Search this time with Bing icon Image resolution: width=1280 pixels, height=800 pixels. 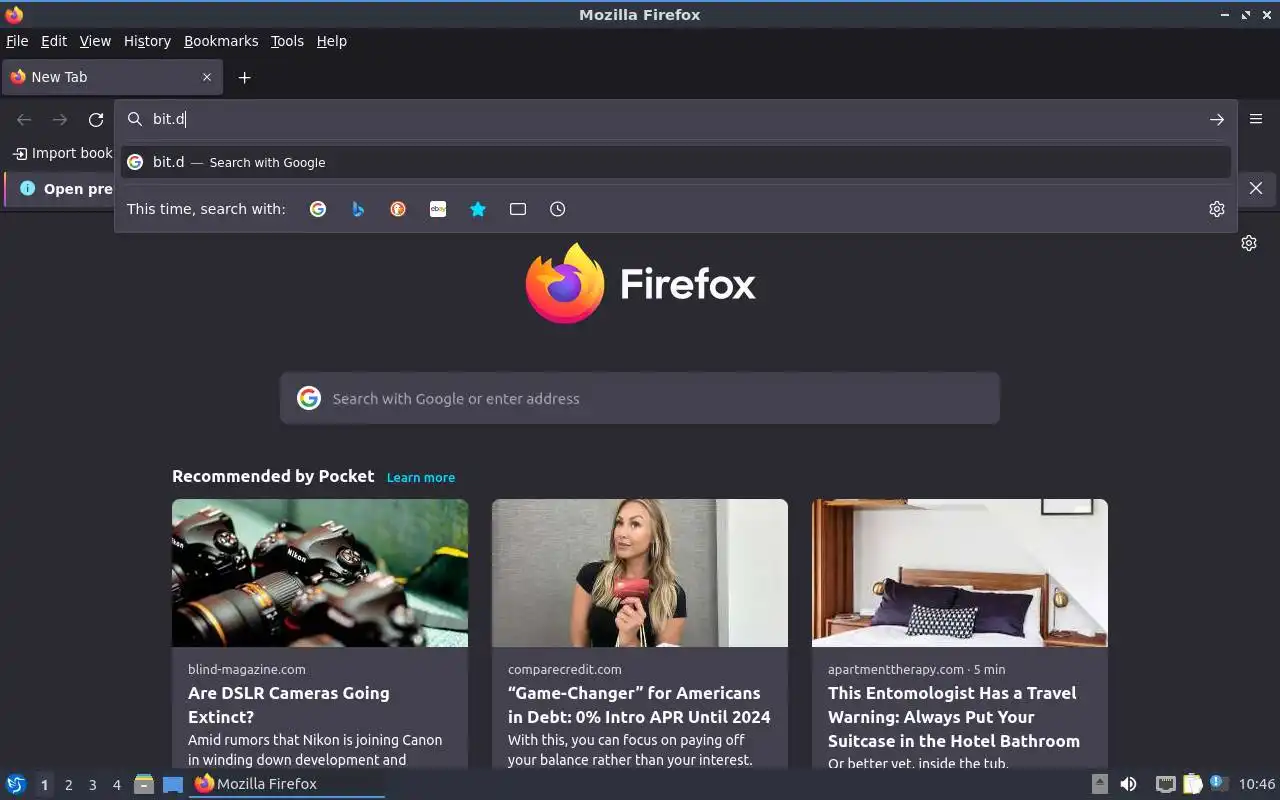click(358, 209)
